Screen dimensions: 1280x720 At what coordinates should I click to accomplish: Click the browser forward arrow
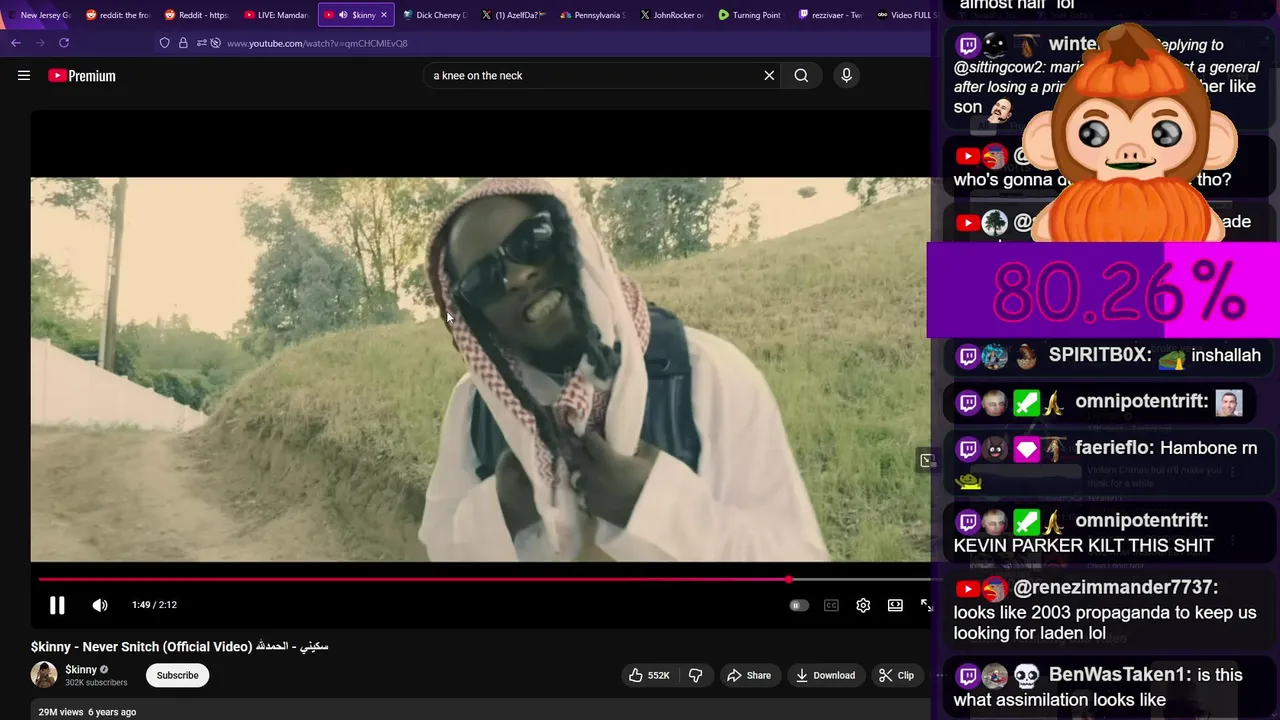pyautogui.click(x=40, y=43)
